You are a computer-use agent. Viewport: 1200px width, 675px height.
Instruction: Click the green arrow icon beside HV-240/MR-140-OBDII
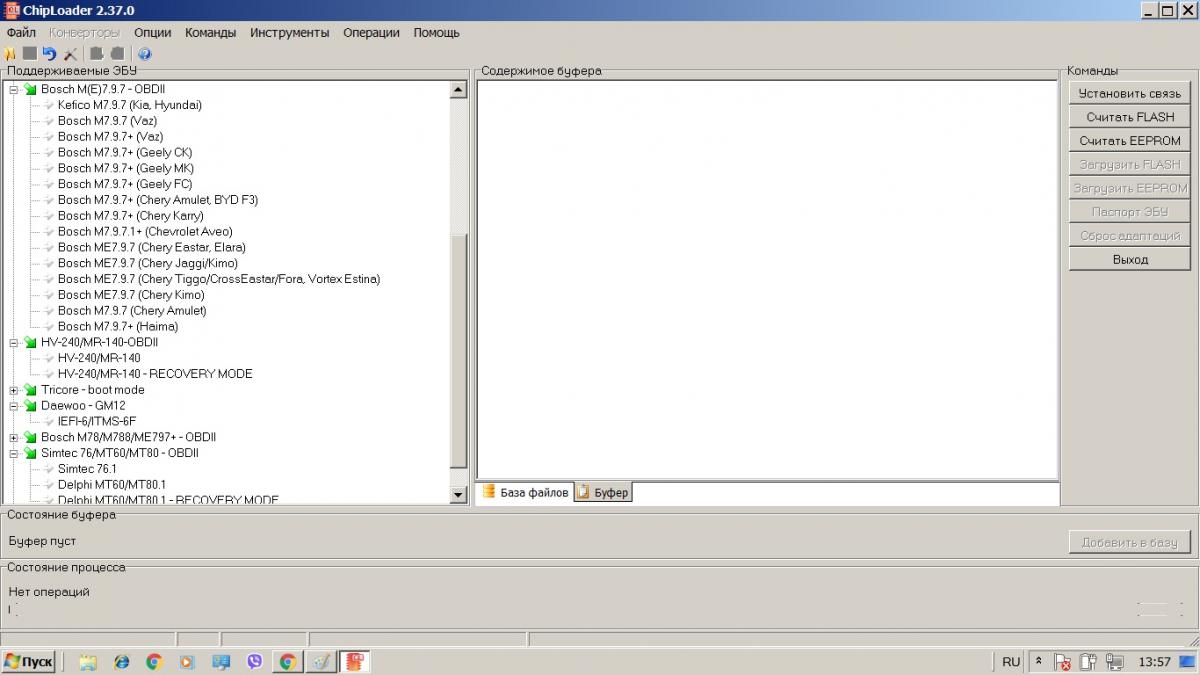point(30,342)
